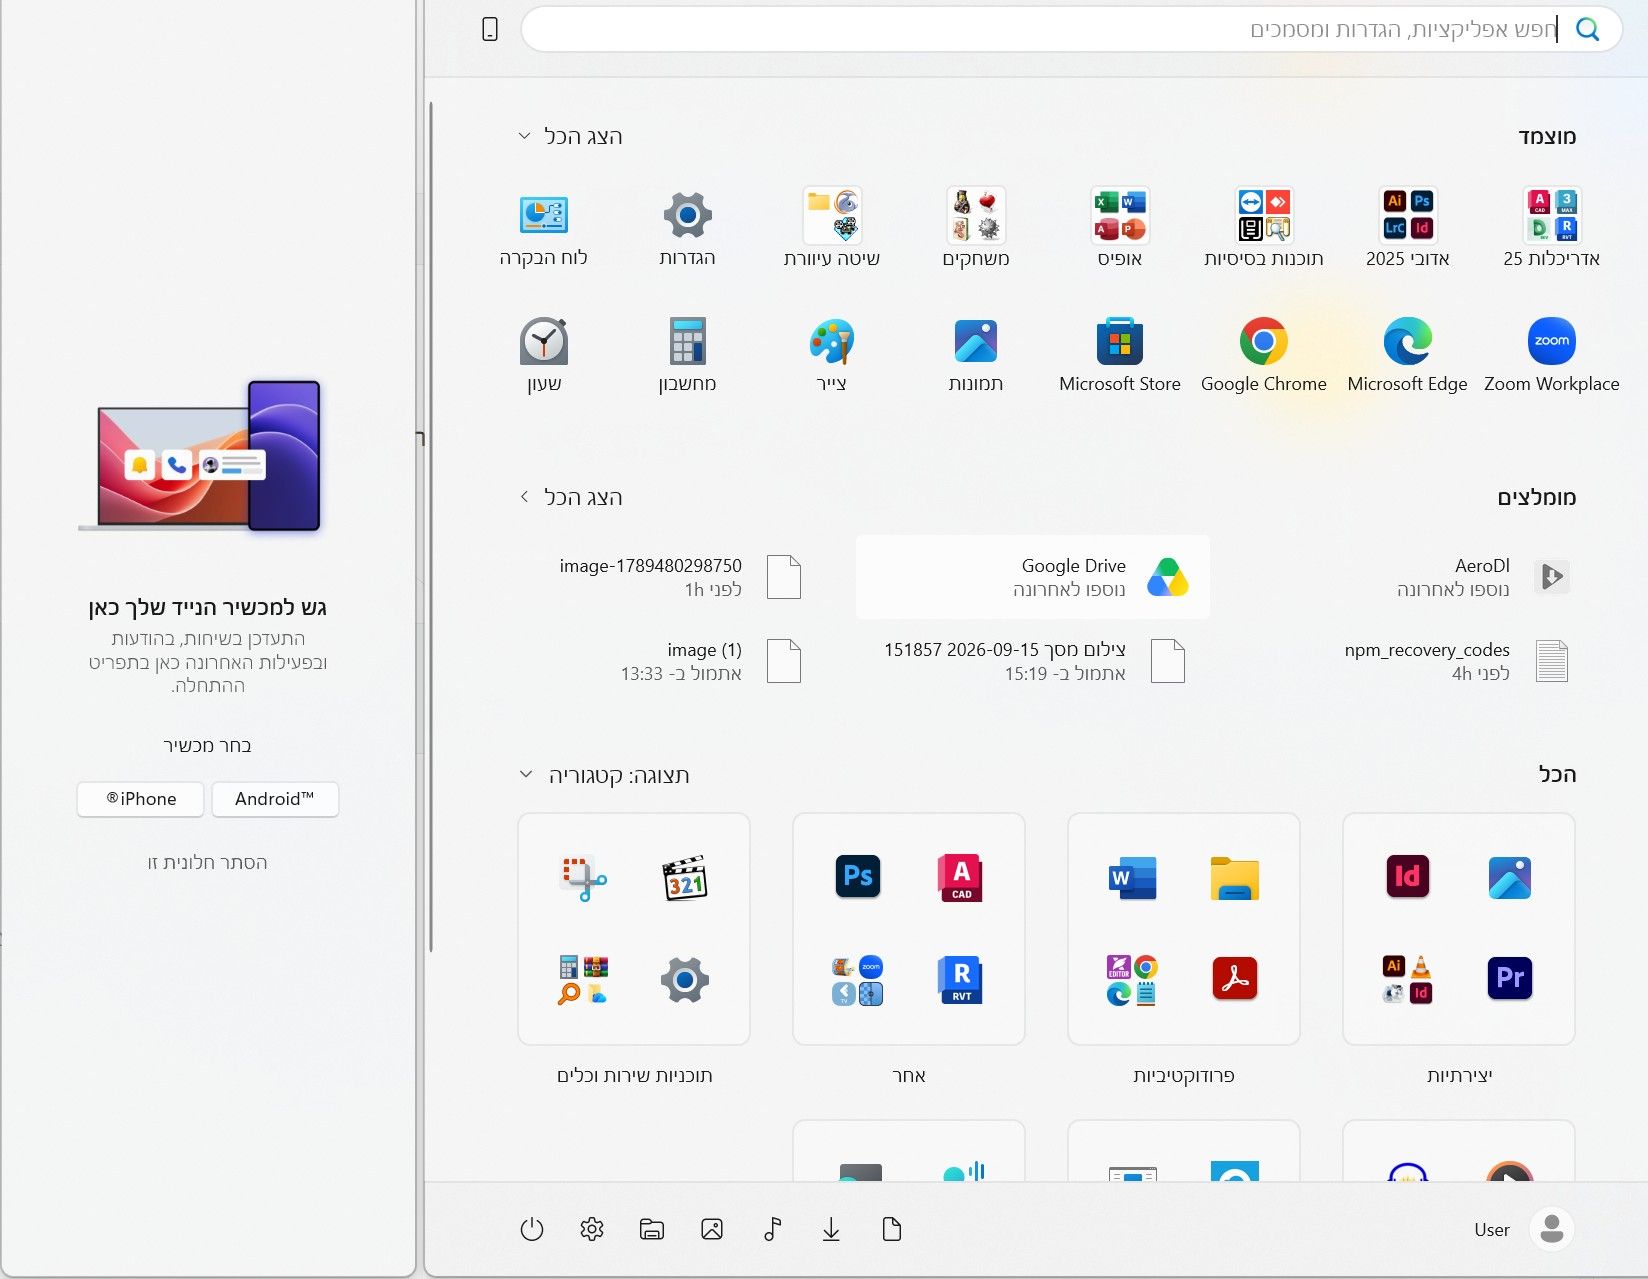Open the Music folder shortcut

pyautogui.click(x=772, y=1229)
